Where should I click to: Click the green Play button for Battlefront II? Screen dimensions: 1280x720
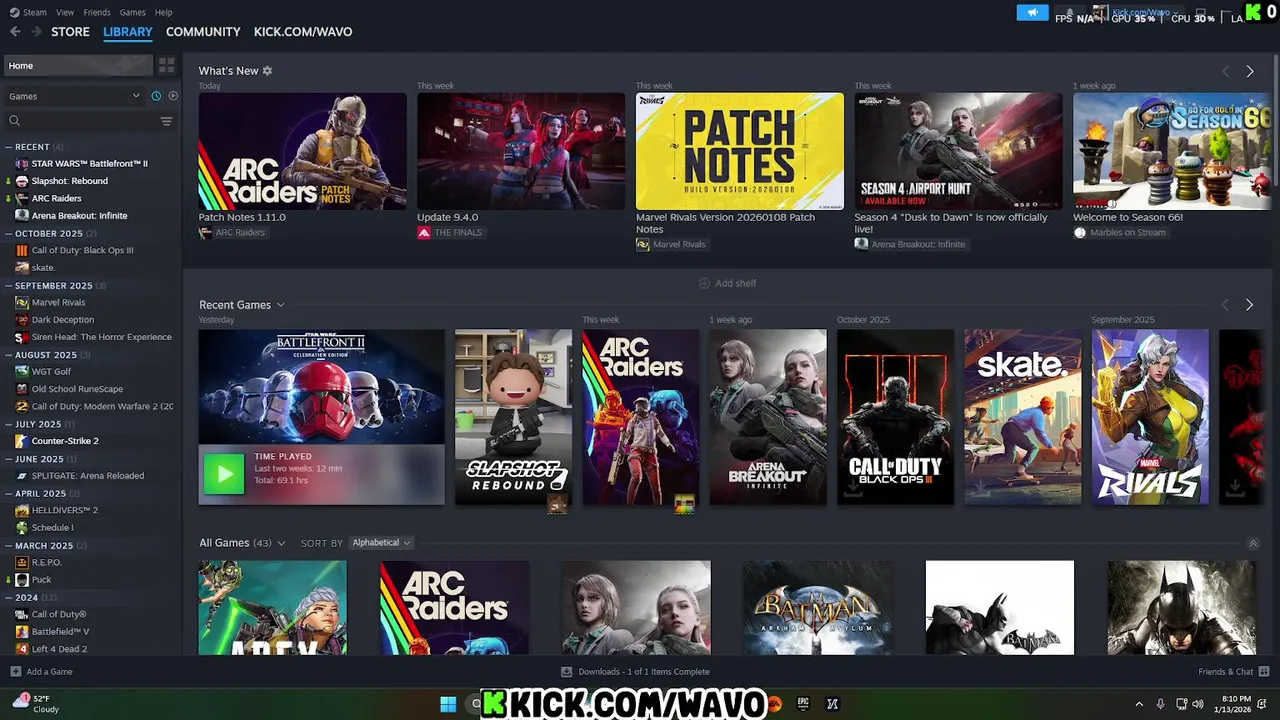[224, 474]
